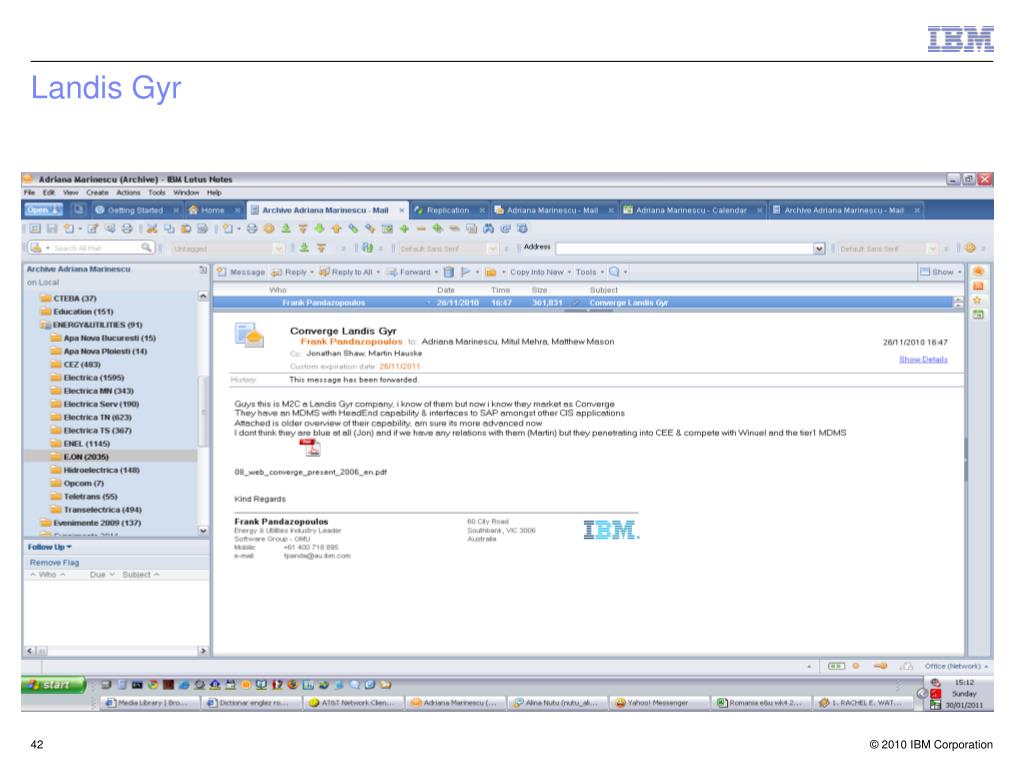Close the Archive Adriana Marinescu - Mail active tab
The height and width of the screenshot is (768, 1024).
tap(402, 210)
